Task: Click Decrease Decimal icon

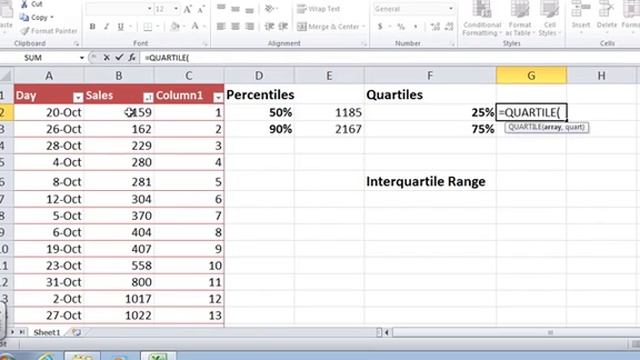Action: point(449,27)
